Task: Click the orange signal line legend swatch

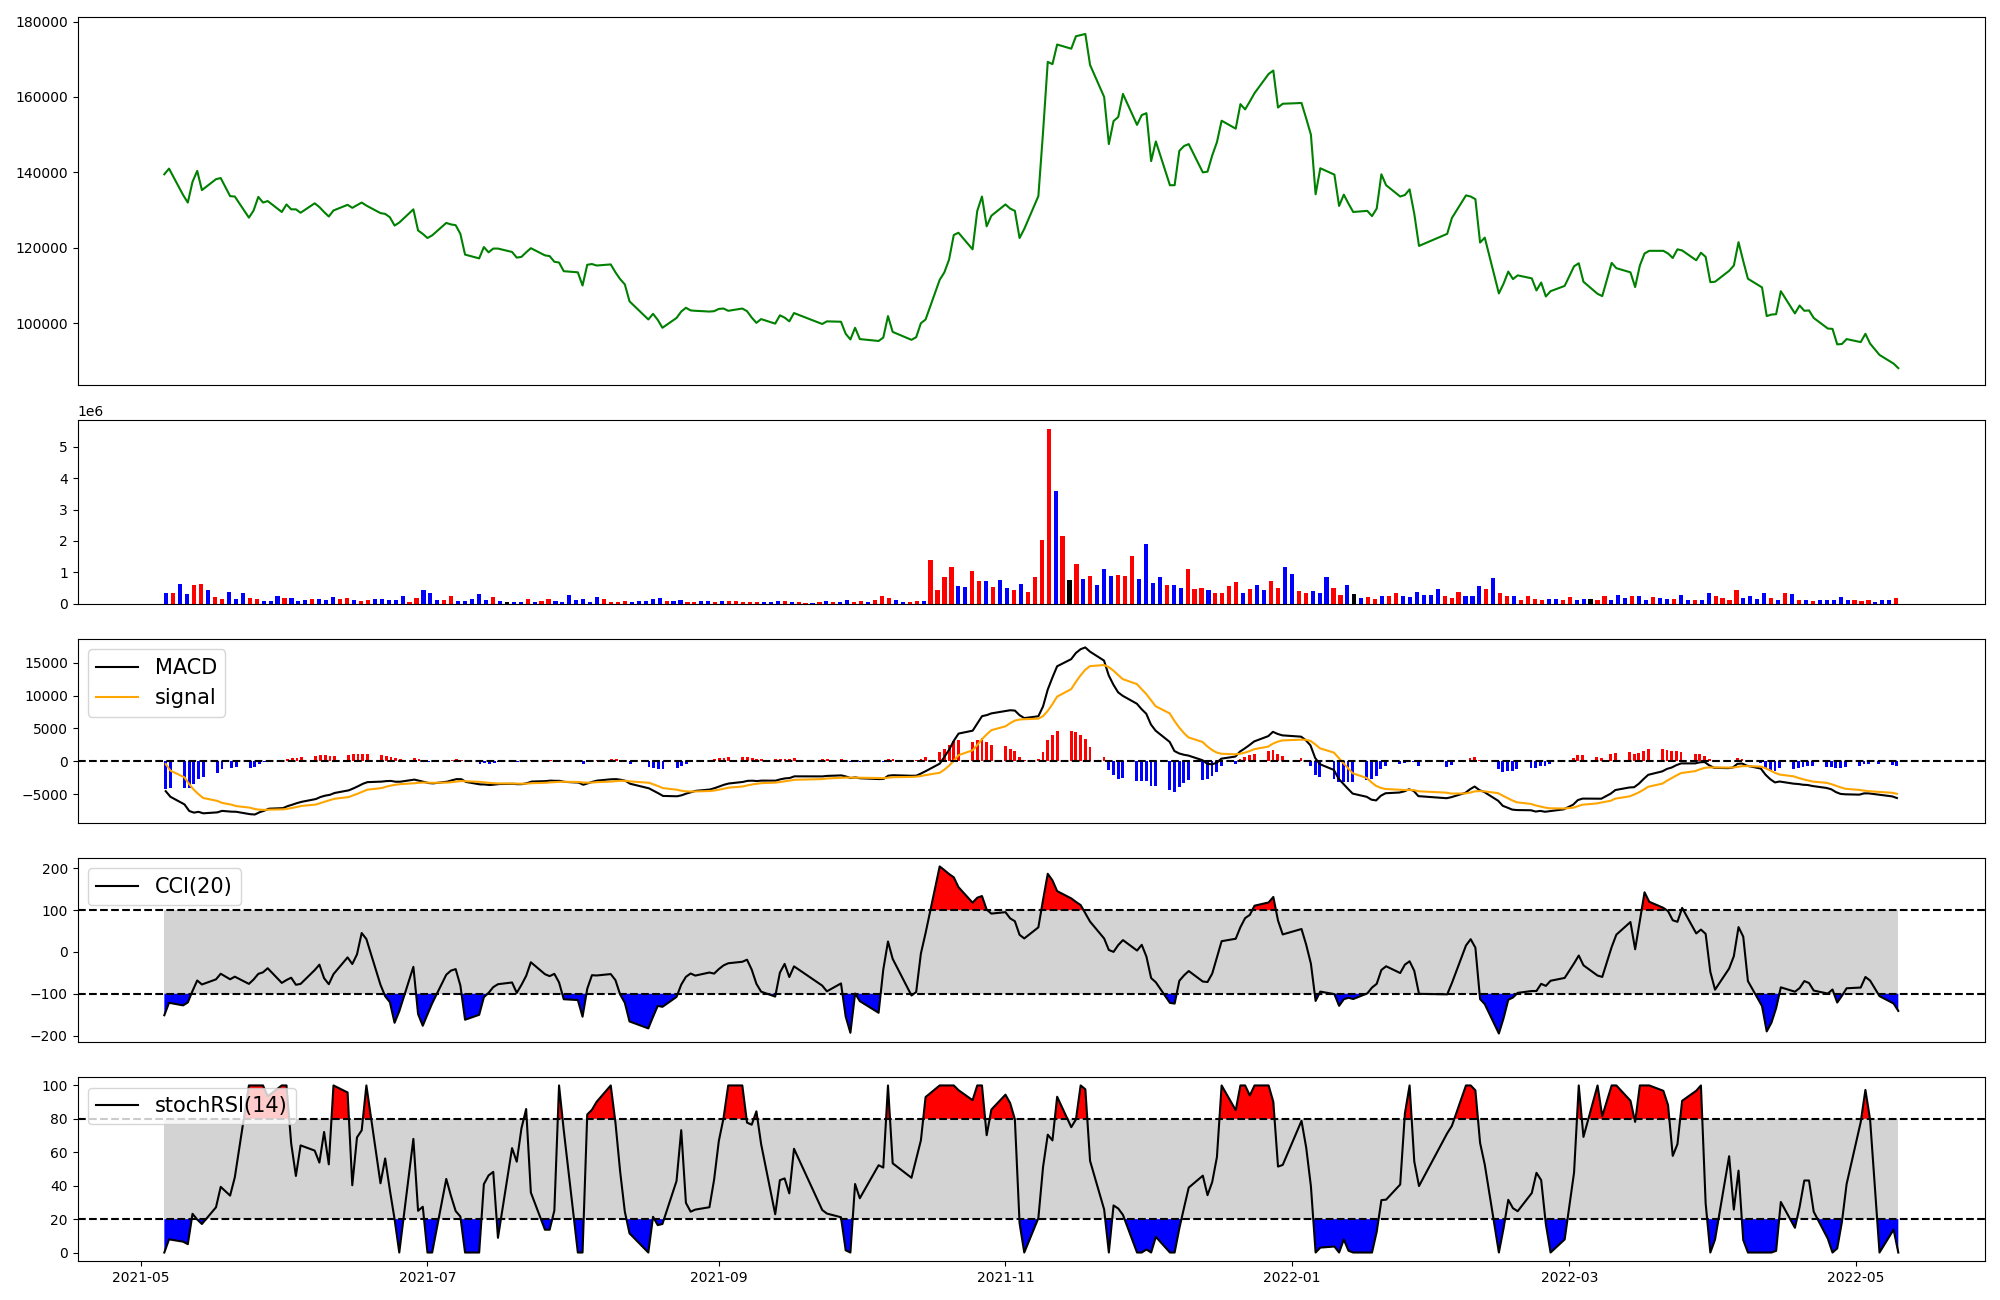Action: click(117, 697)
